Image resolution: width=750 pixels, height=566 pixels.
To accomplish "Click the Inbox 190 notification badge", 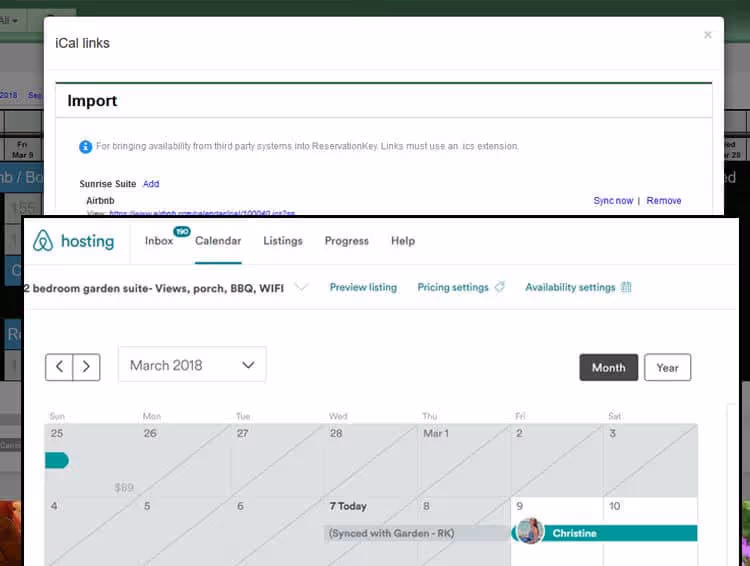I will [181, 232].
